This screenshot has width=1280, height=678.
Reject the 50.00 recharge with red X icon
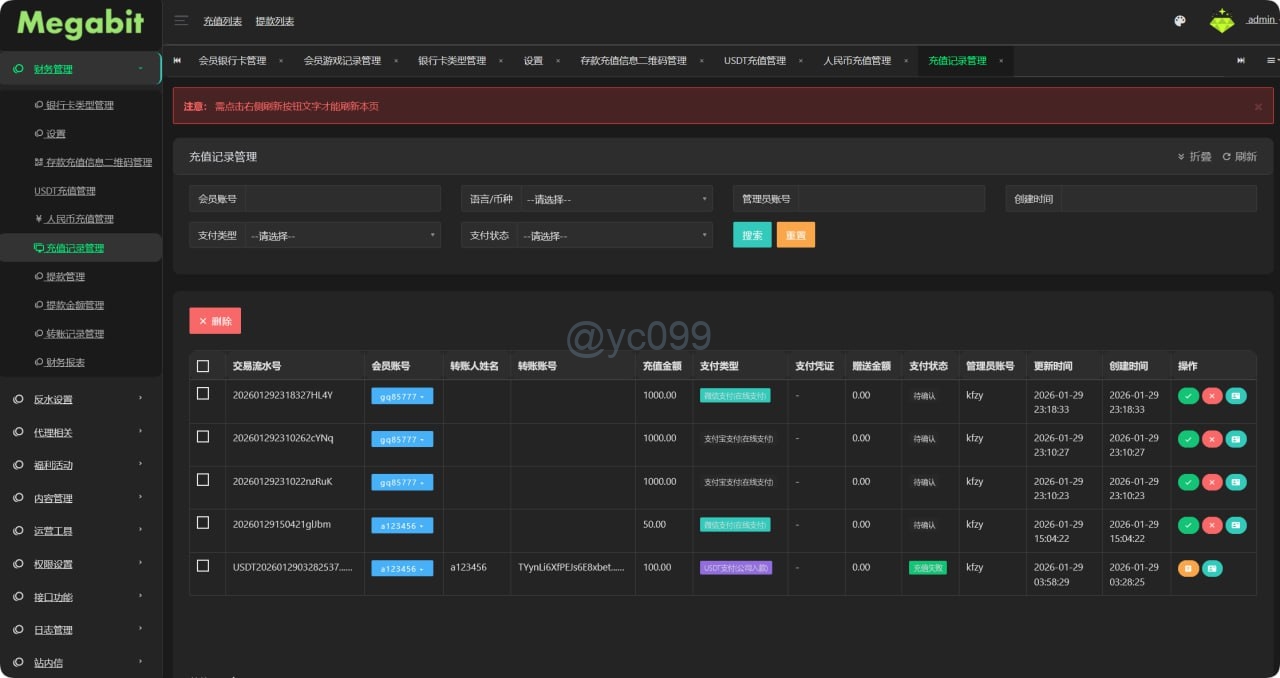tap(1212, 525)
